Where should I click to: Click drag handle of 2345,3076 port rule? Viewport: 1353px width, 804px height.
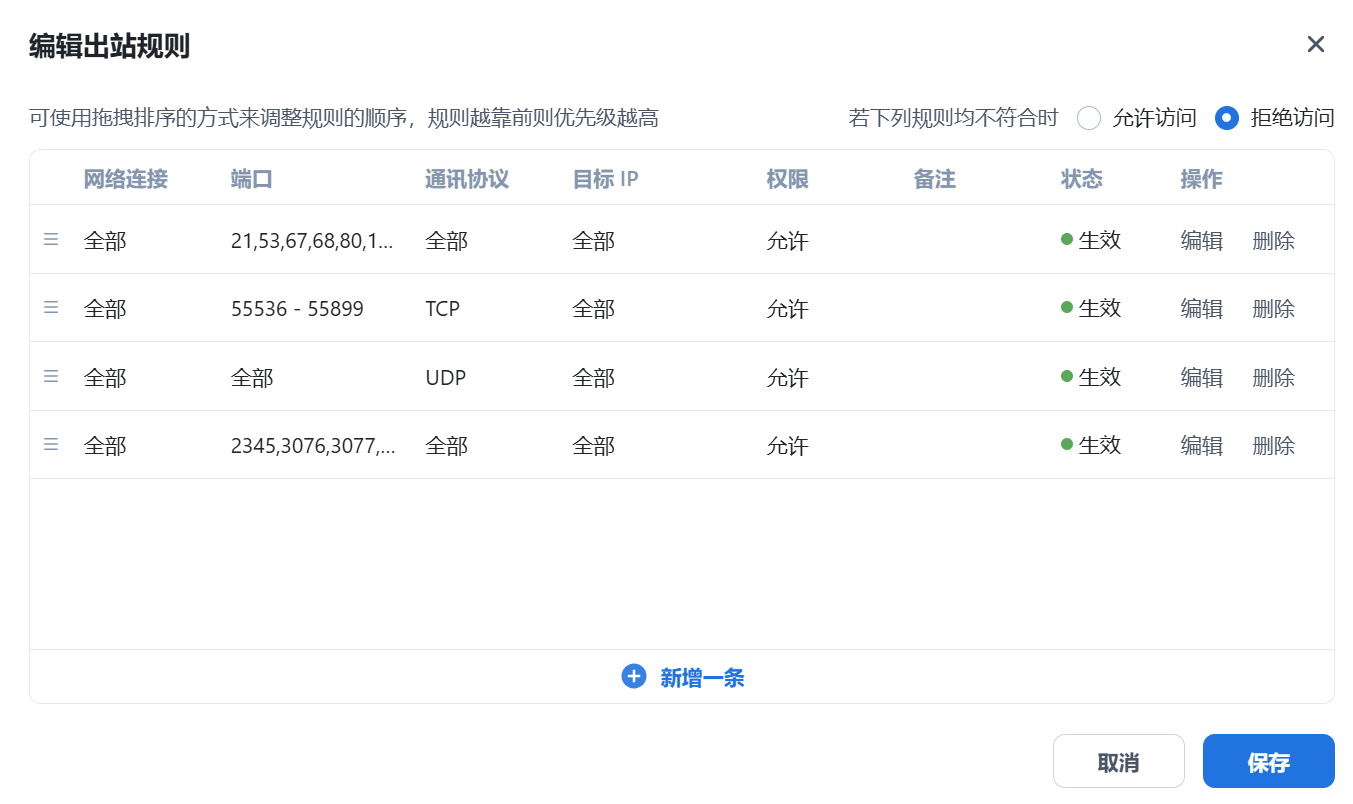pos(51,445)
